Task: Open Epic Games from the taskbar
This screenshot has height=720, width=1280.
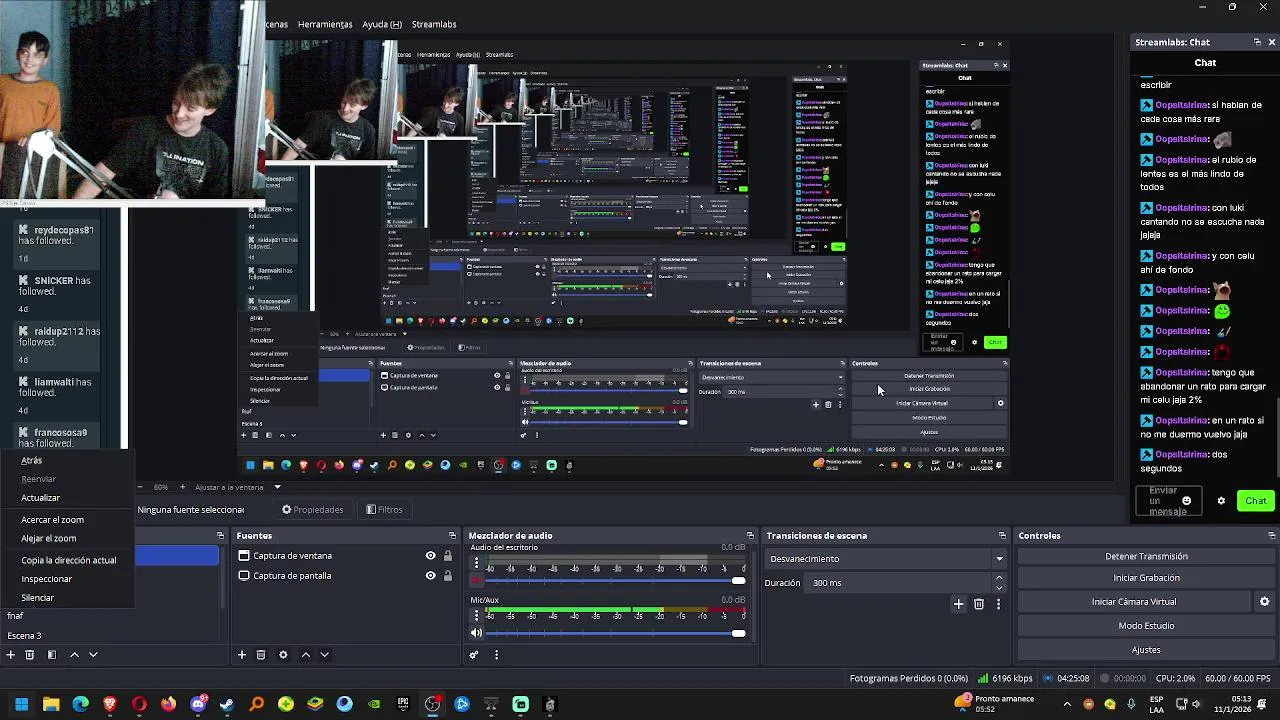Action: pos(403,704)
